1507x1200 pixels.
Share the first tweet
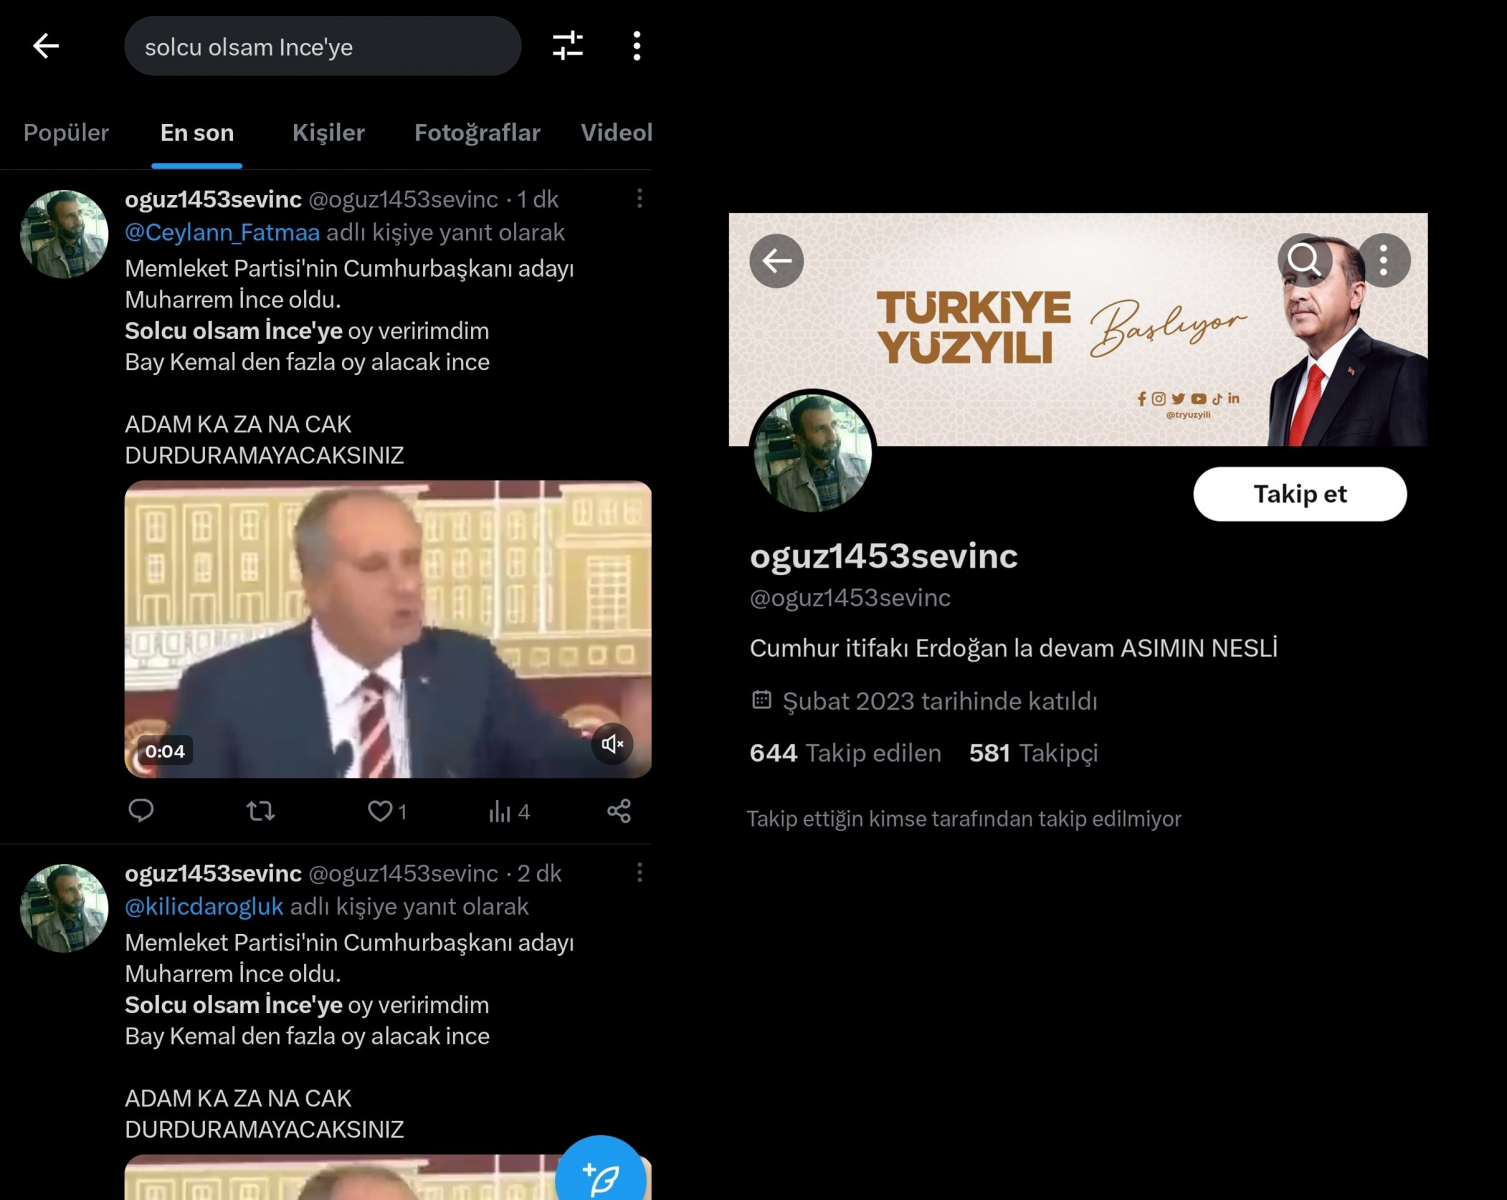coord(619,811)
